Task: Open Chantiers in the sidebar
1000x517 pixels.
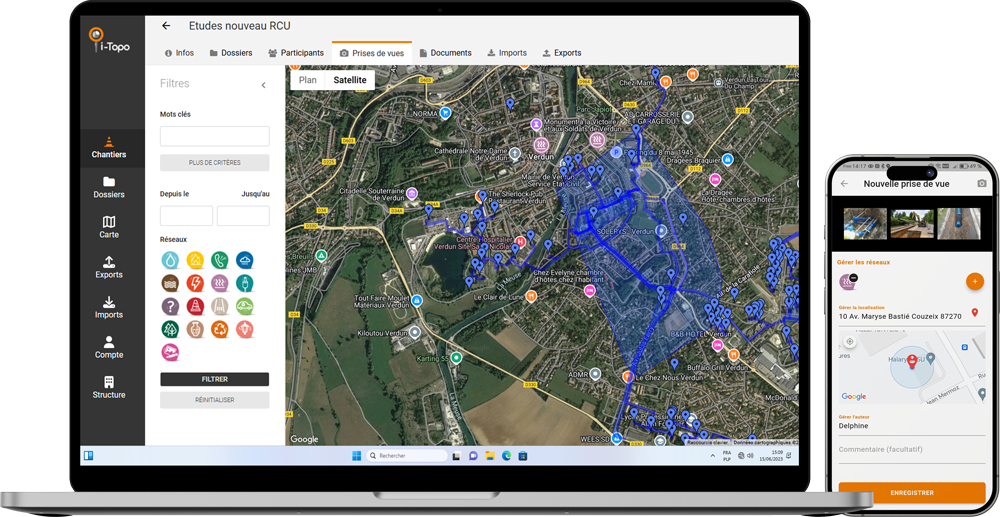Action: pyautogui.click(x=109, y=148)
